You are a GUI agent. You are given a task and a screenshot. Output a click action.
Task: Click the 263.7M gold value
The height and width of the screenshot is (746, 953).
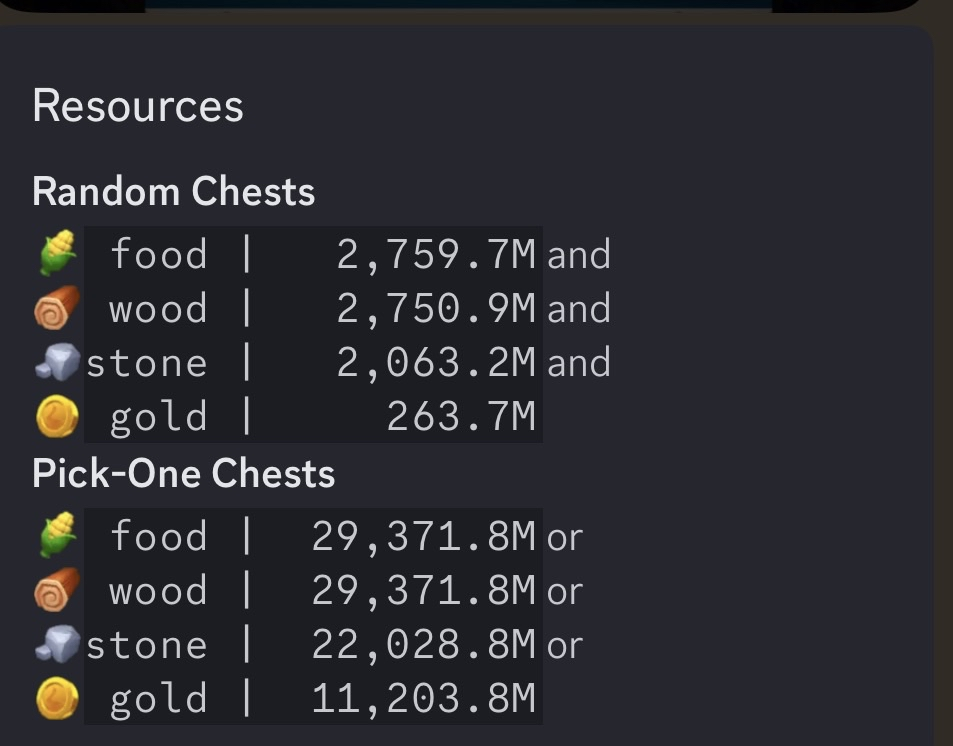pos(461,417)
